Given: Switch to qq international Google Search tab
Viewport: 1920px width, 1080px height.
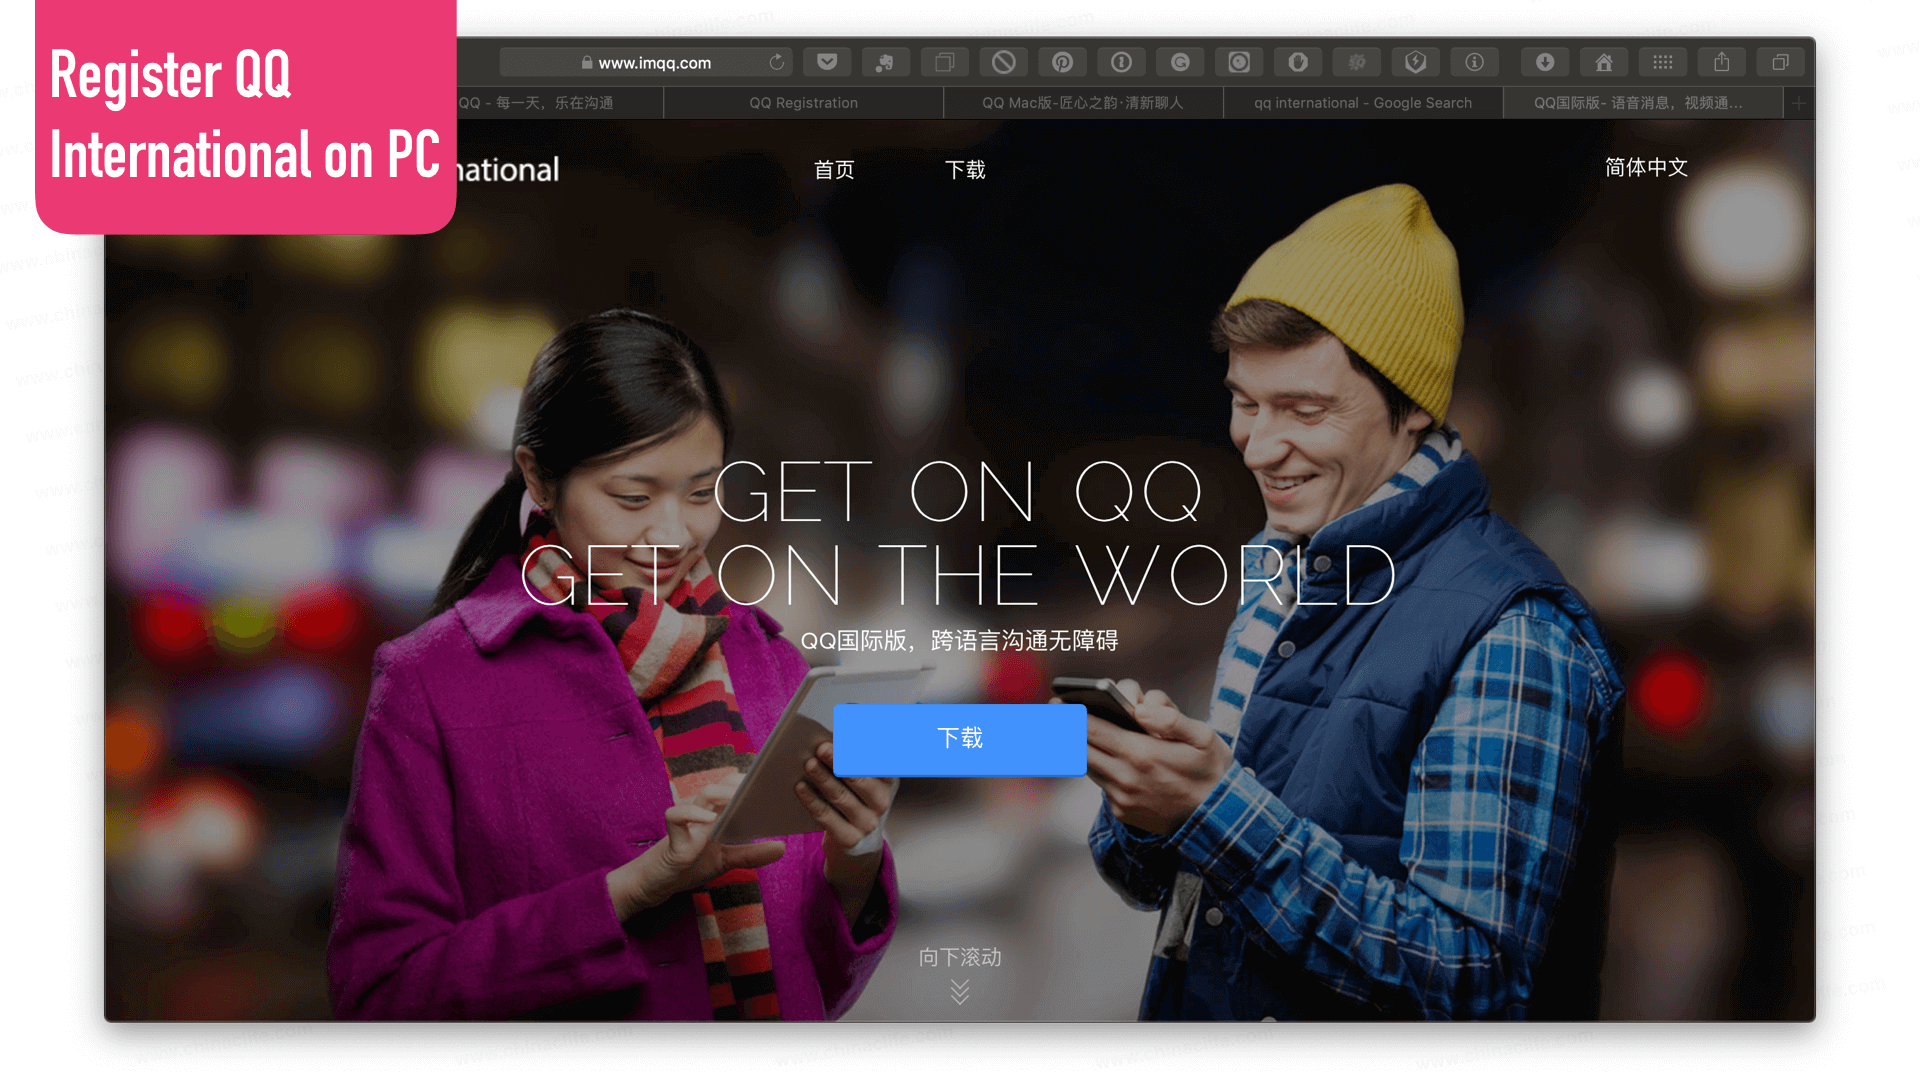Looking at the screenshot, I should coord(1363,103).
